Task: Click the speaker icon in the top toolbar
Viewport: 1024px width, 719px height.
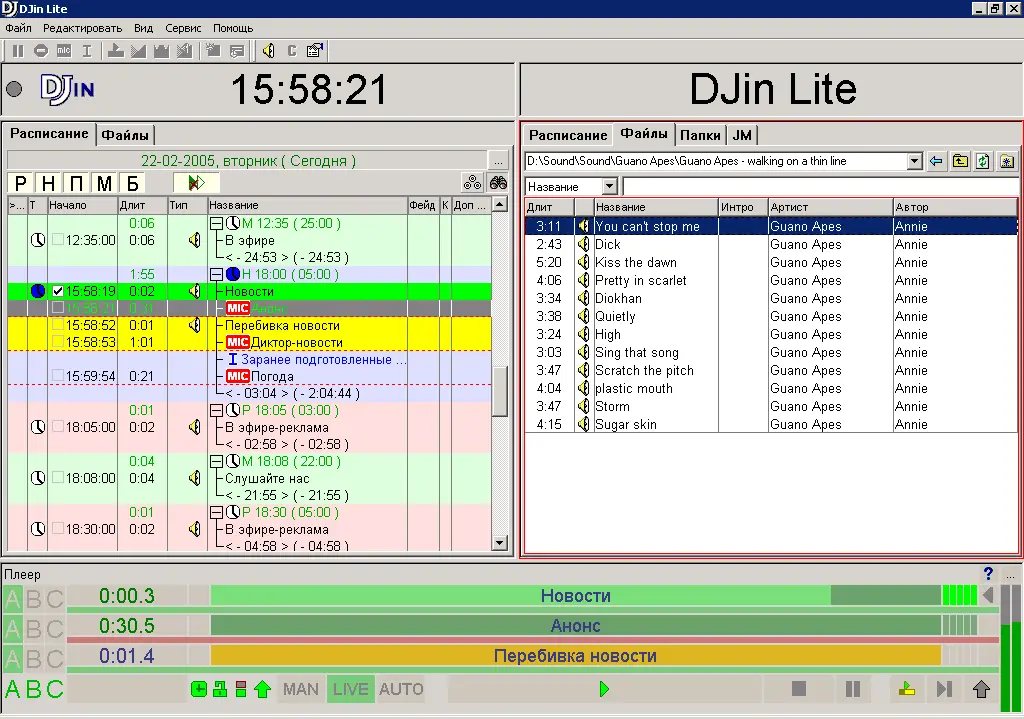Action: pos(268,50)
